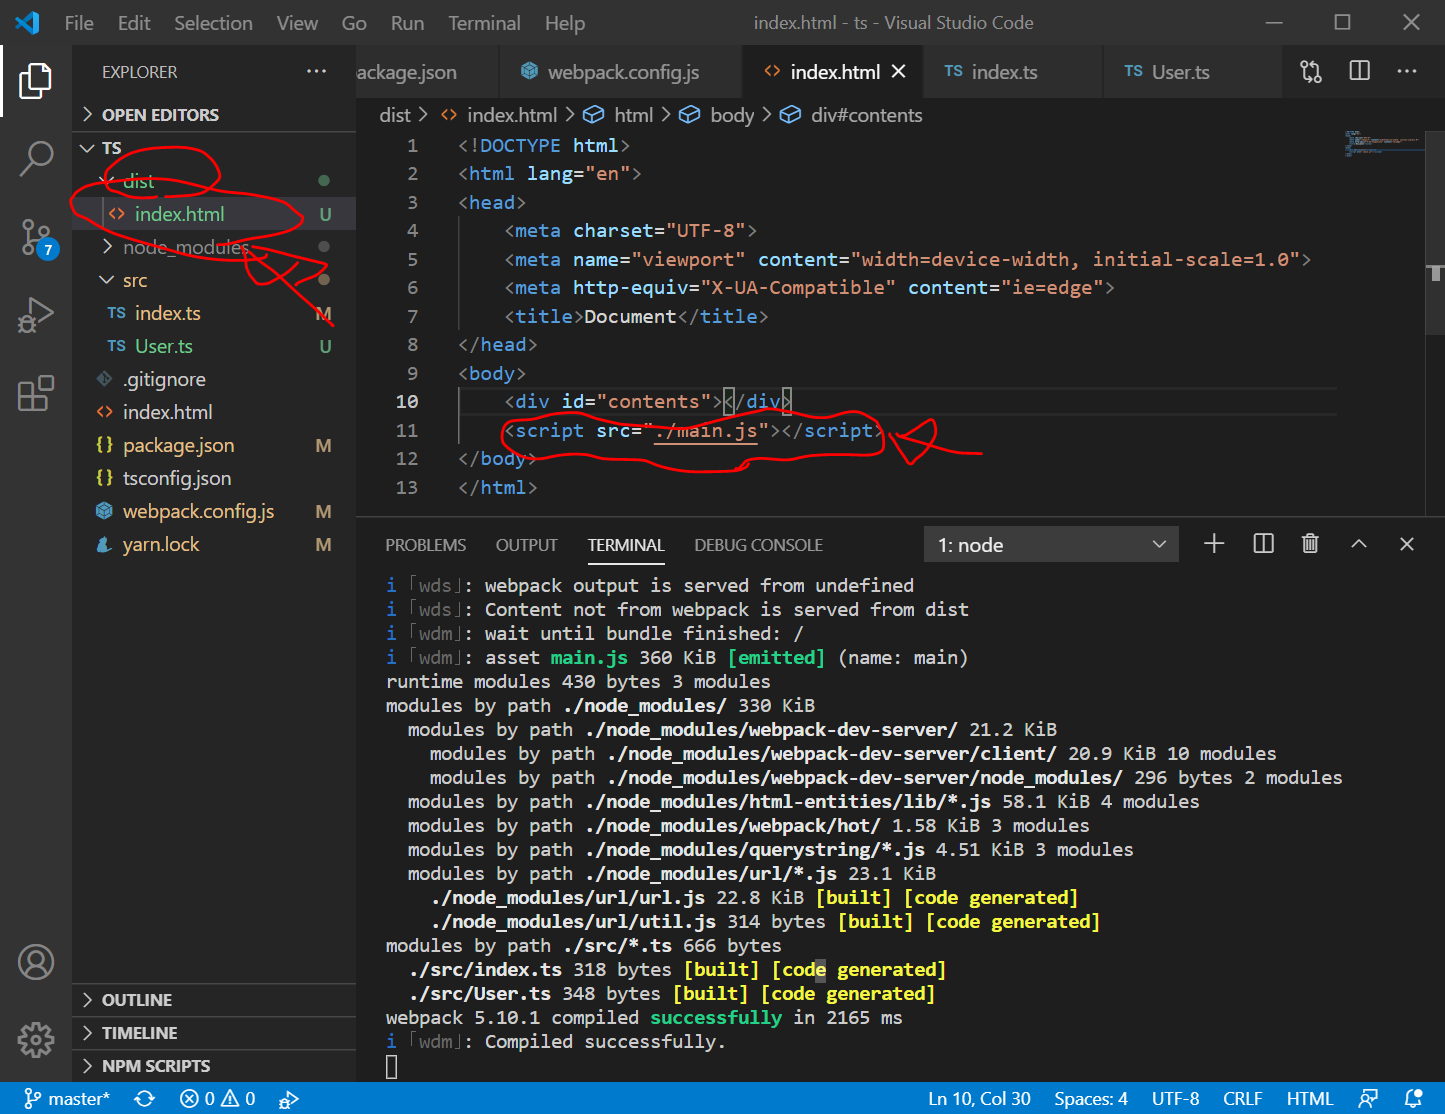The height and width of the screenshot is (1114, 1445).
Task: Open the File menu
Action: click(79, 22)
